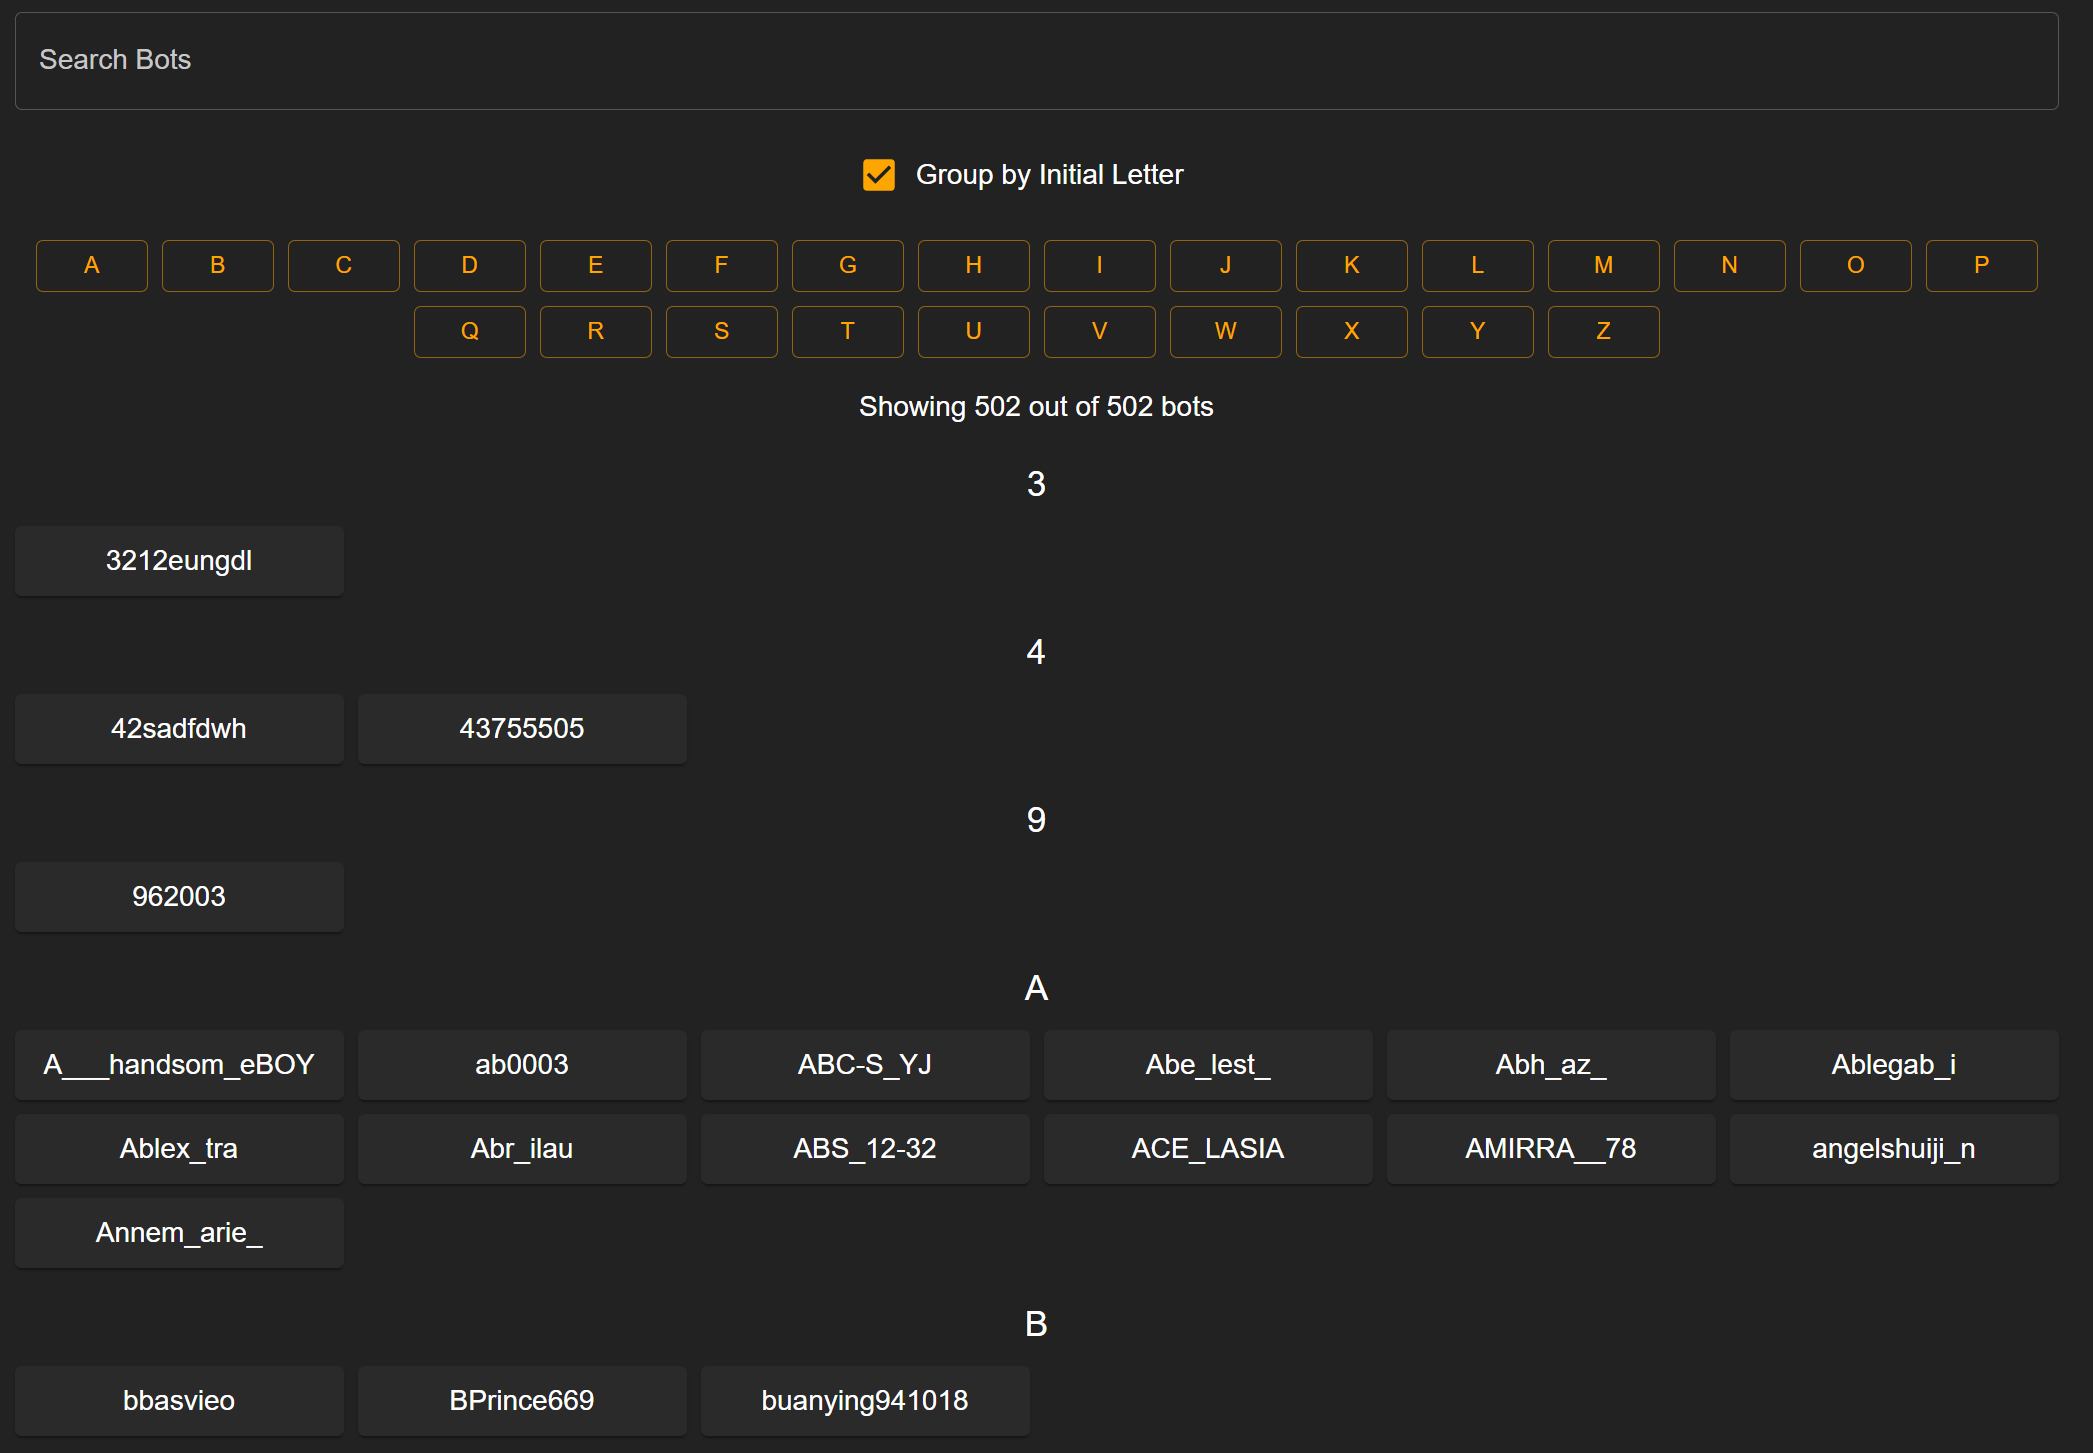Uncheck the Group by Initial Letter checkbox
This screenshot has height=1453, width=2093.
(x=879, y=175)
